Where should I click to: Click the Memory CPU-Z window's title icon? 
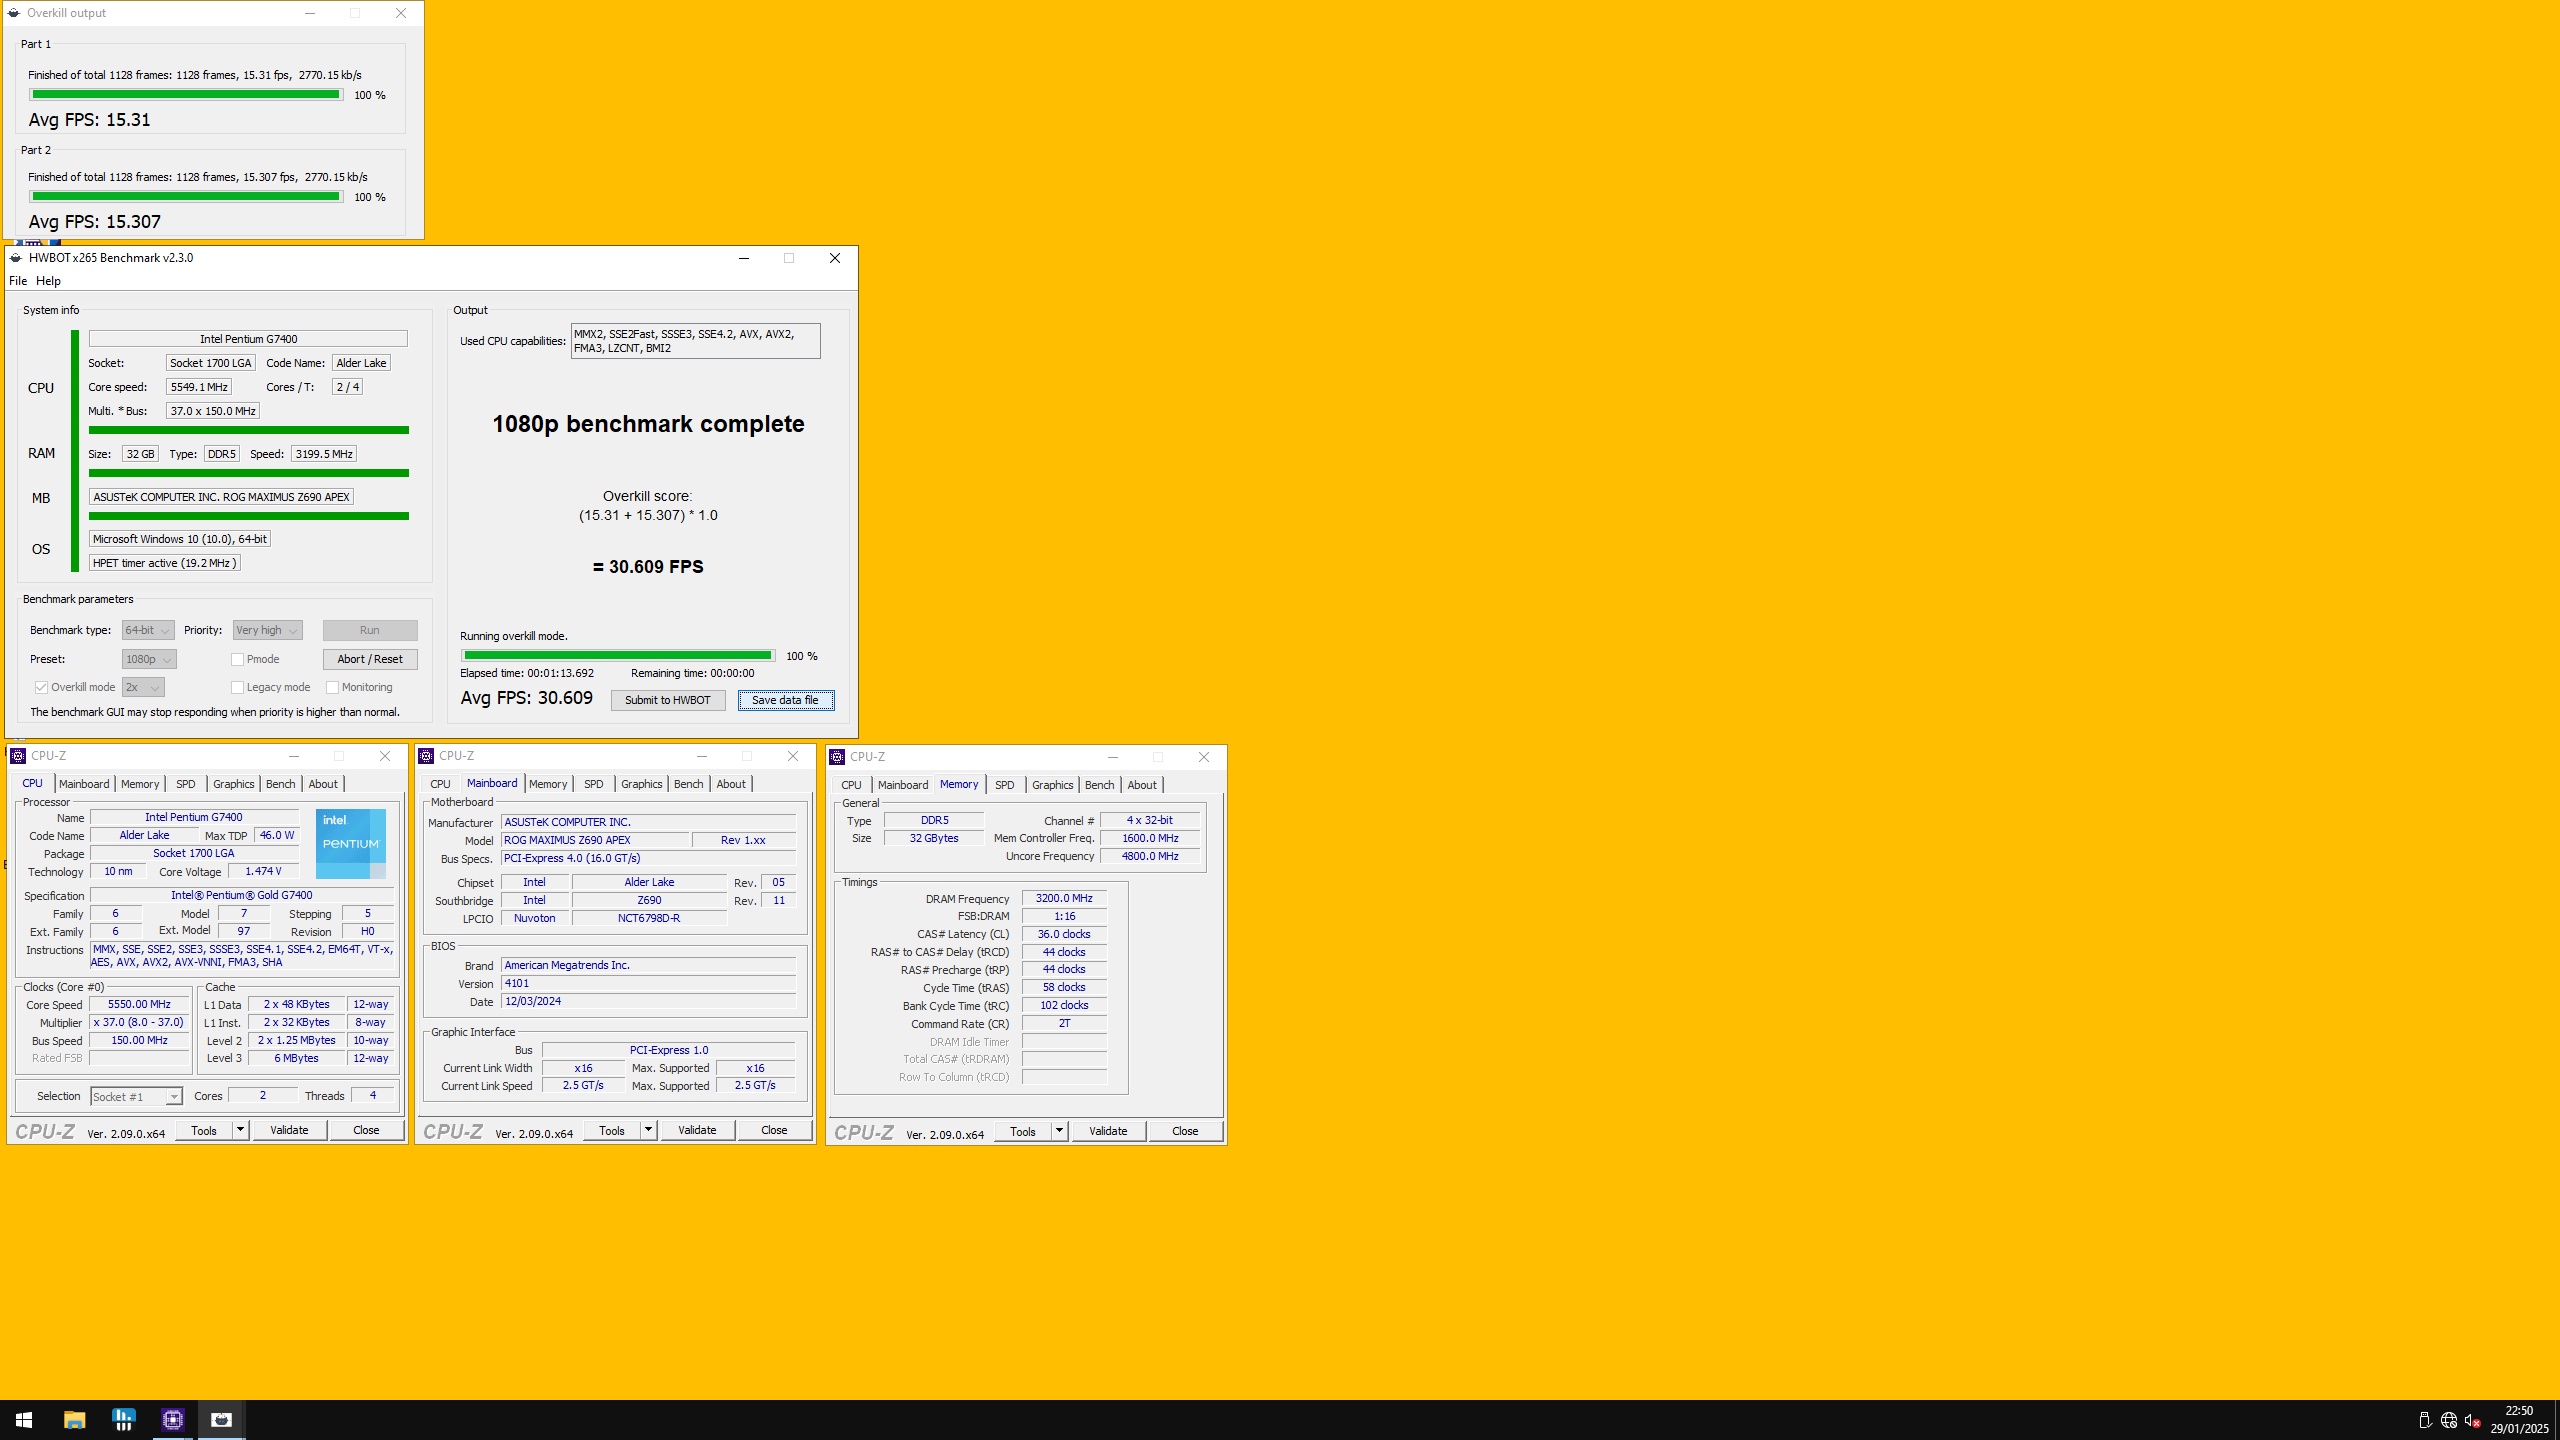tap(837, 757)
